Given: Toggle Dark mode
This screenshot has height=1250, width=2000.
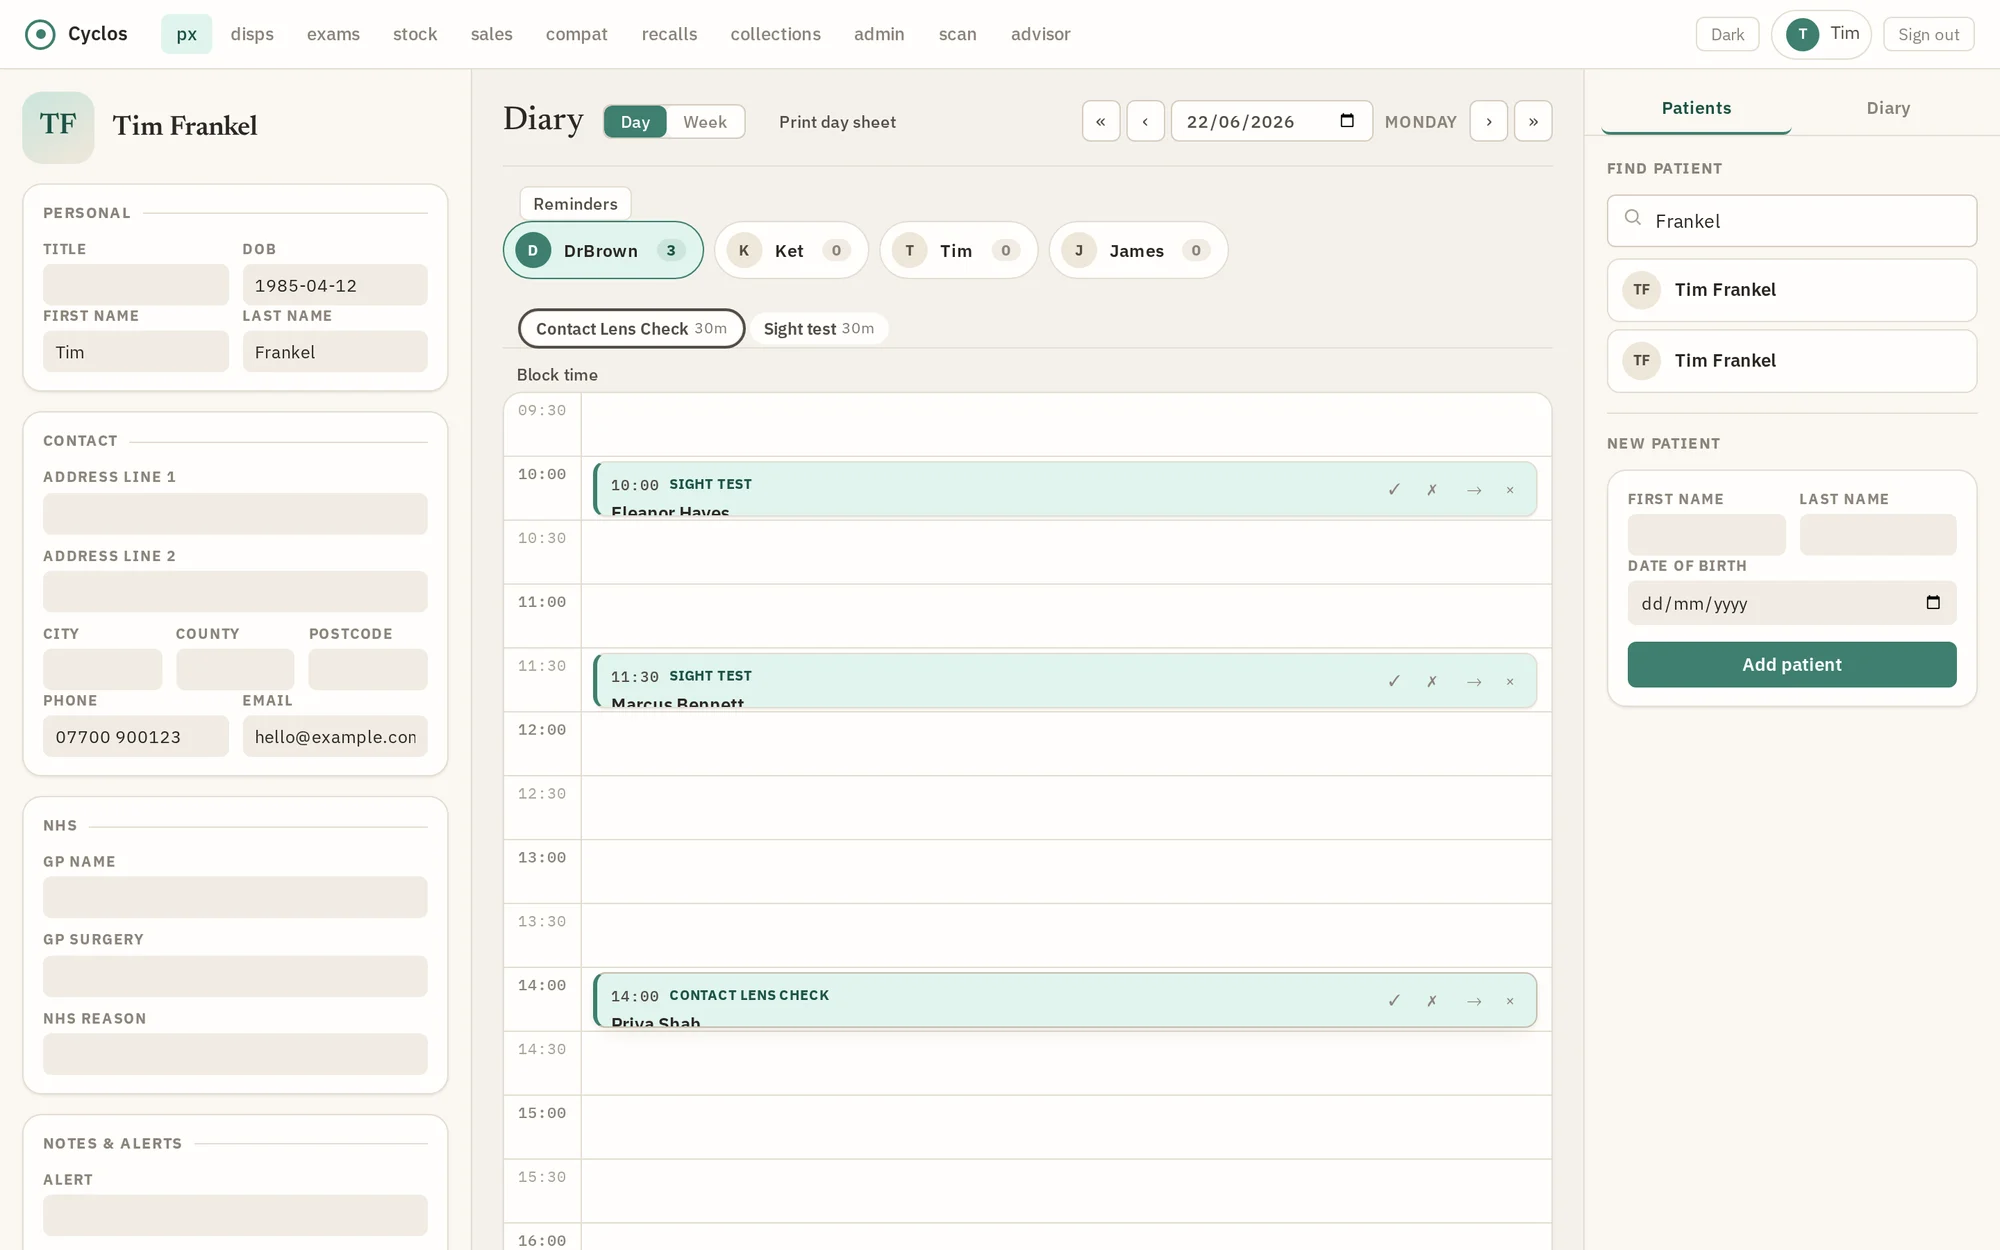Looking at the screenshot, I should tap(1727, 34).
